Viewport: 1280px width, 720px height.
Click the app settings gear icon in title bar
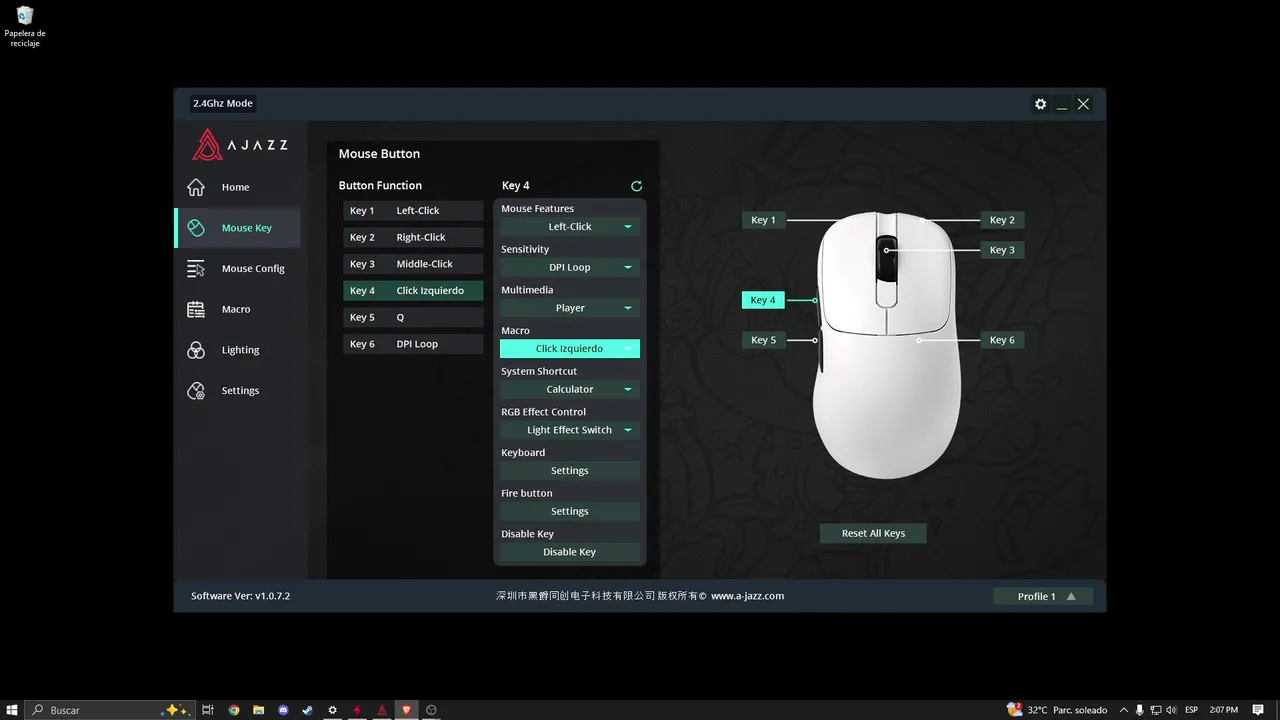pyautogui.click(x=1040, y=104)
